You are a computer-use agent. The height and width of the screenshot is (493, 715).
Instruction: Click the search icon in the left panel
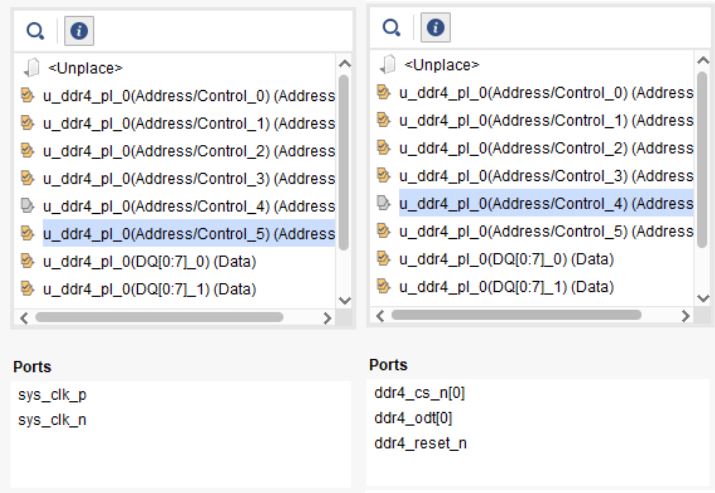[x=35, y=31]
